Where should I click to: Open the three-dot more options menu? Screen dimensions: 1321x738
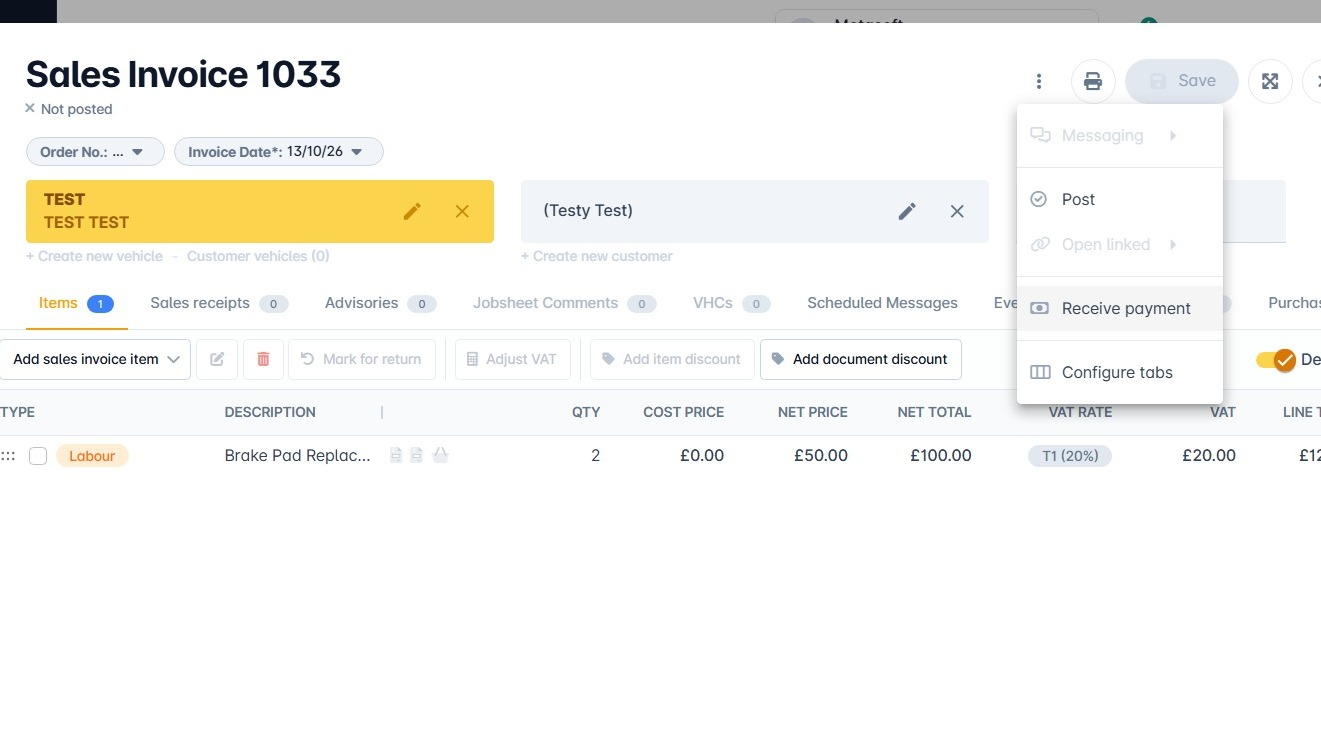tap(1039, 81)
